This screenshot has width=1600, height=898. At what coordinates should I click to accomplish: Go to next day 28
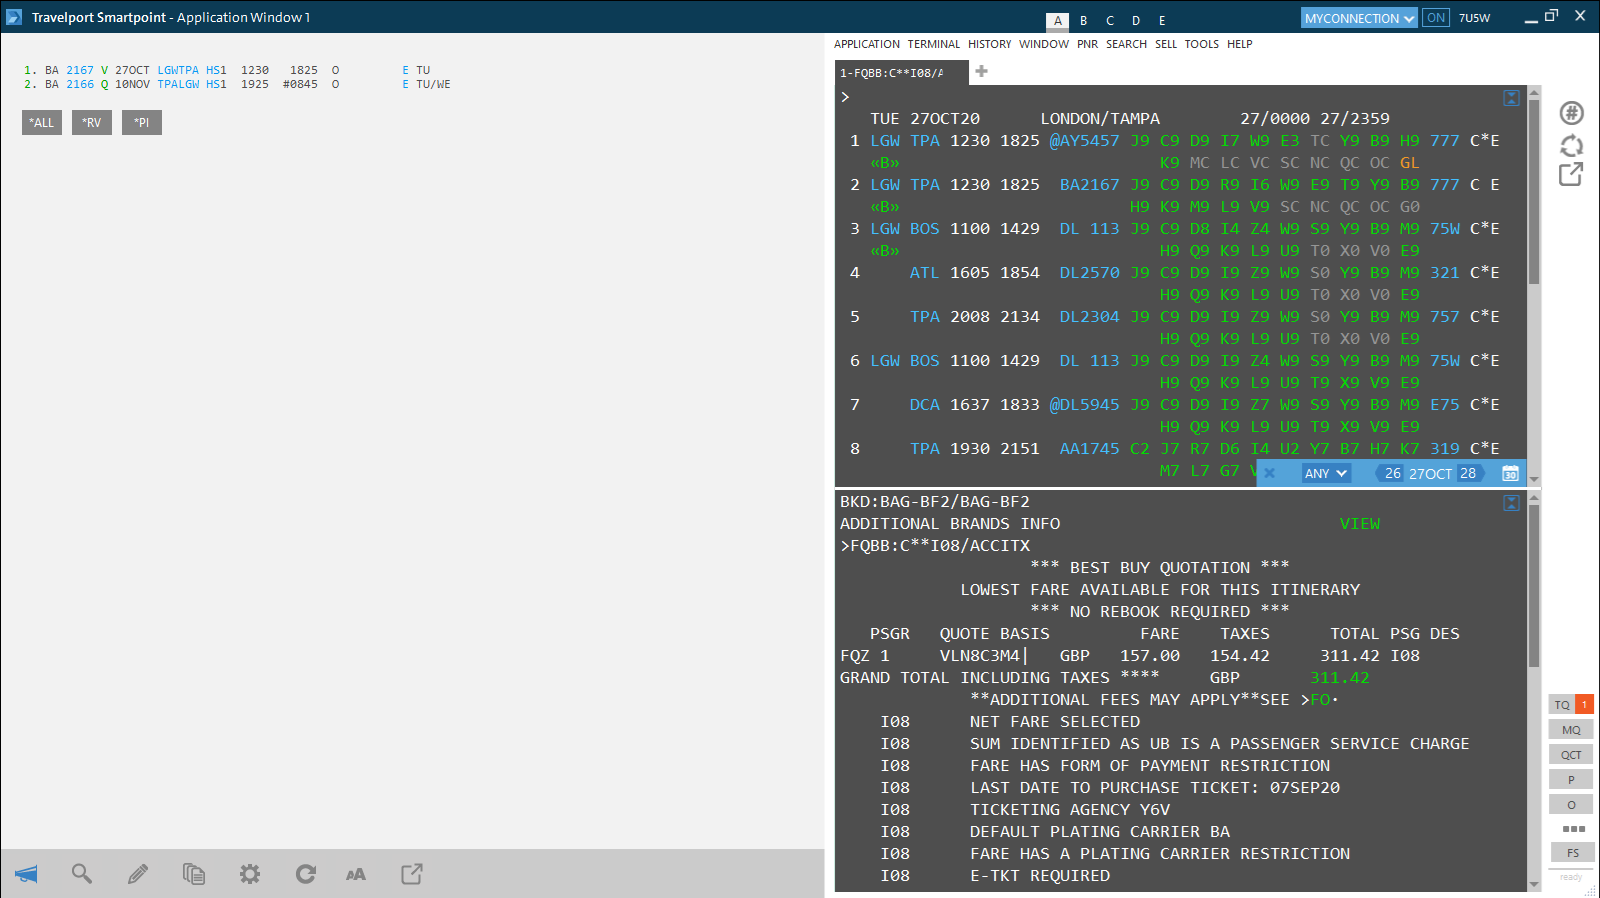[1468, 473]
